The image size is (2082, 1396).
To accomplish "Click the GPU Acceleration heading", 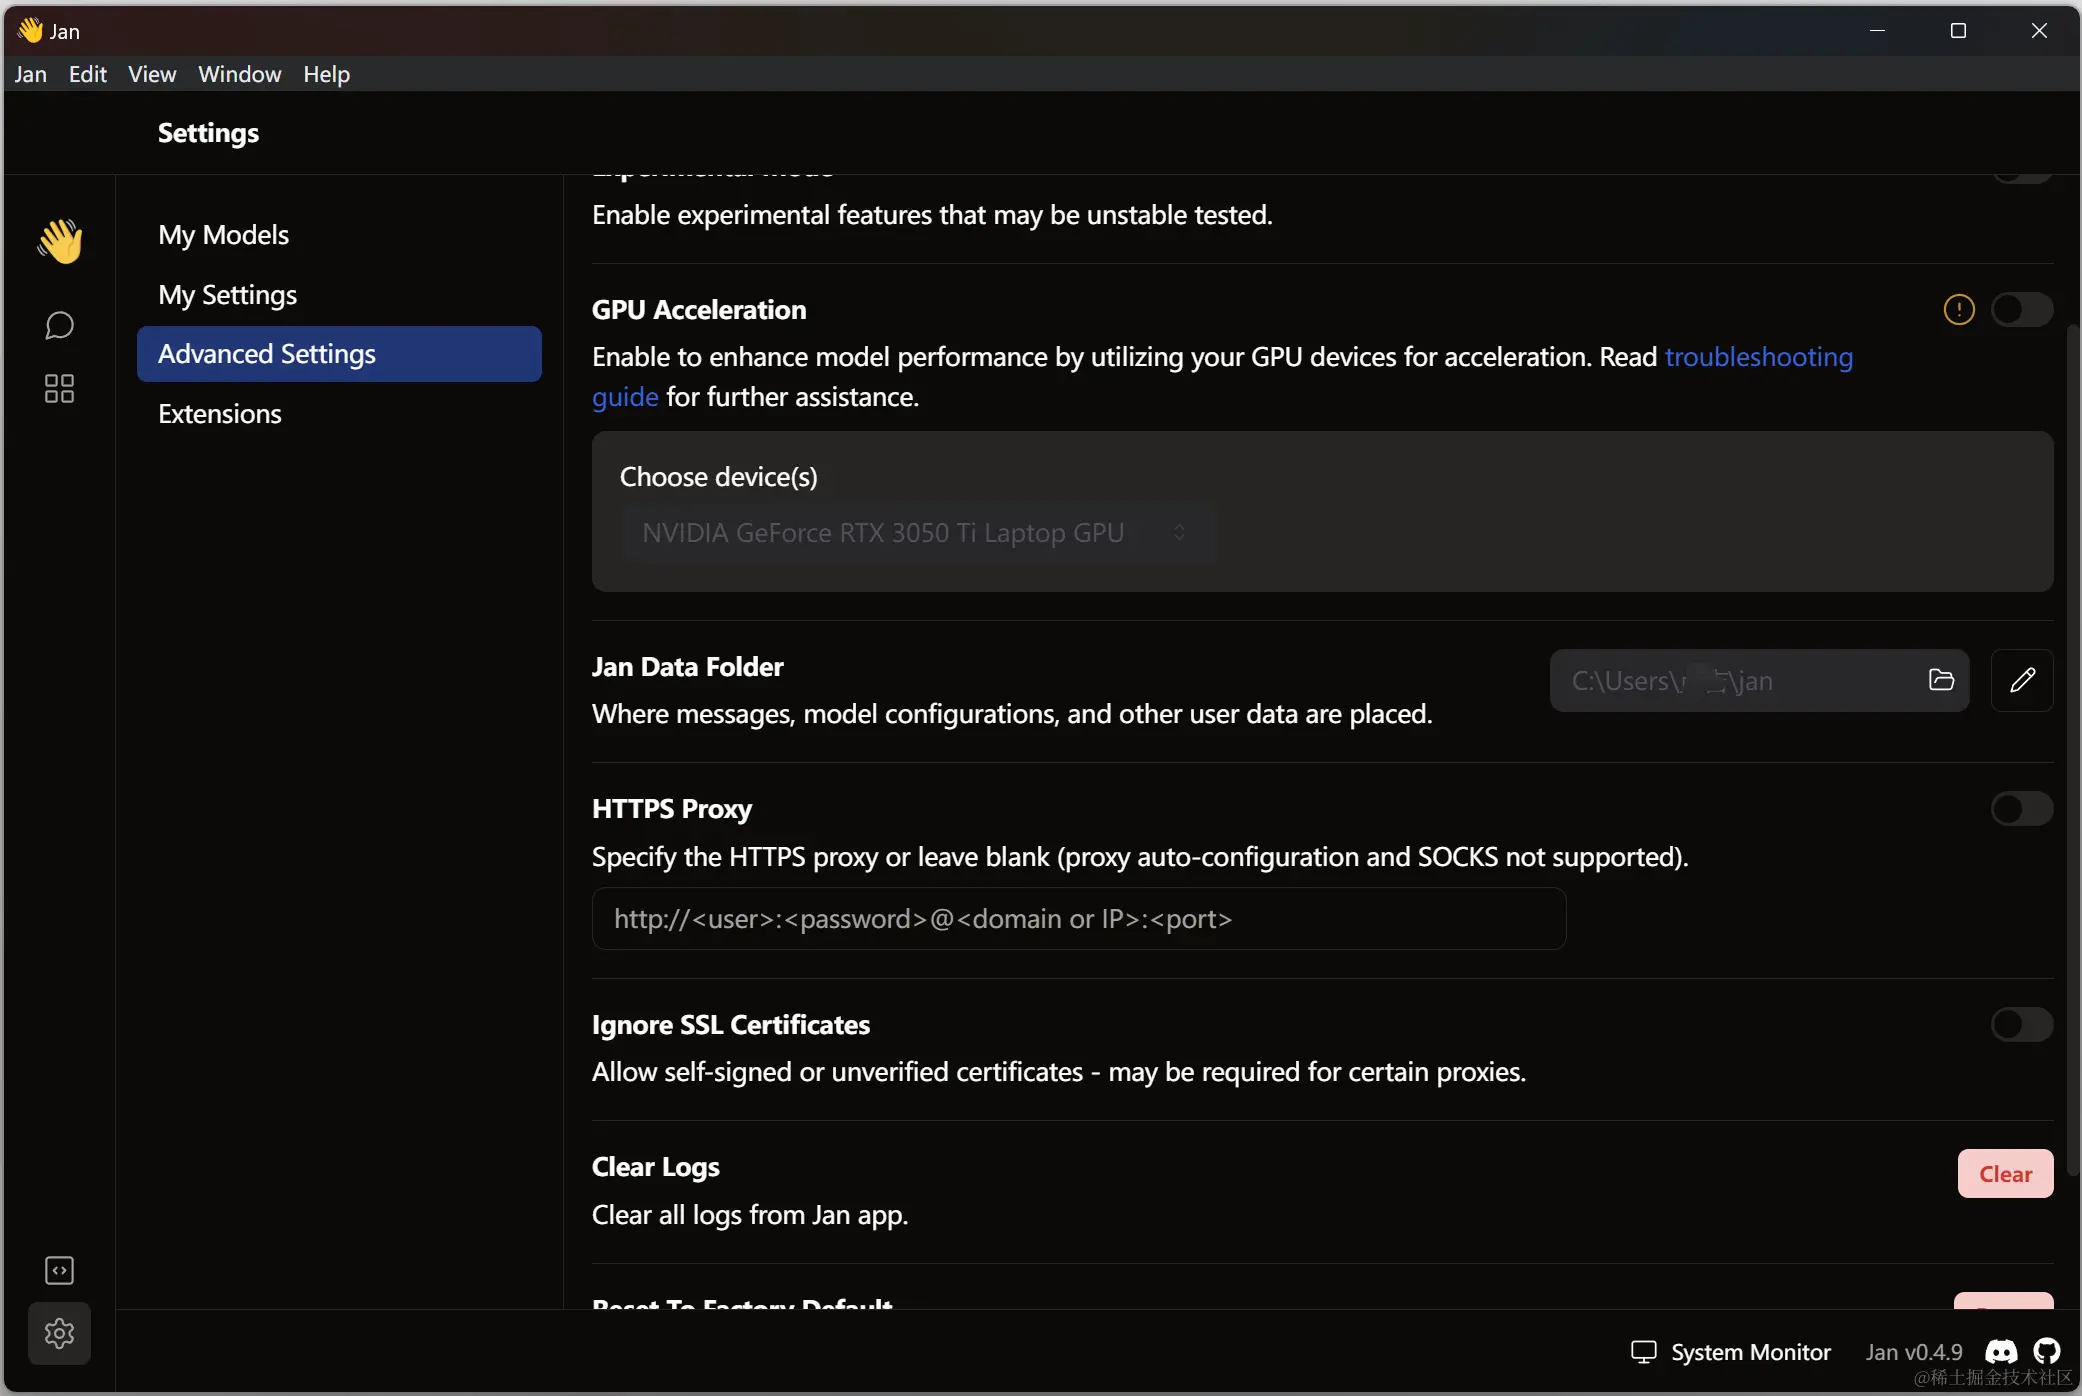I will point(699,310).
